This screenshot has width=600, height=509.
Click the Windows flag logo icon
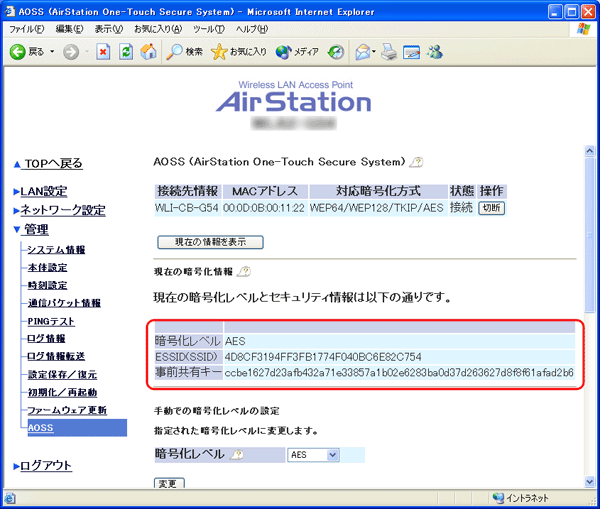(584, 29)
